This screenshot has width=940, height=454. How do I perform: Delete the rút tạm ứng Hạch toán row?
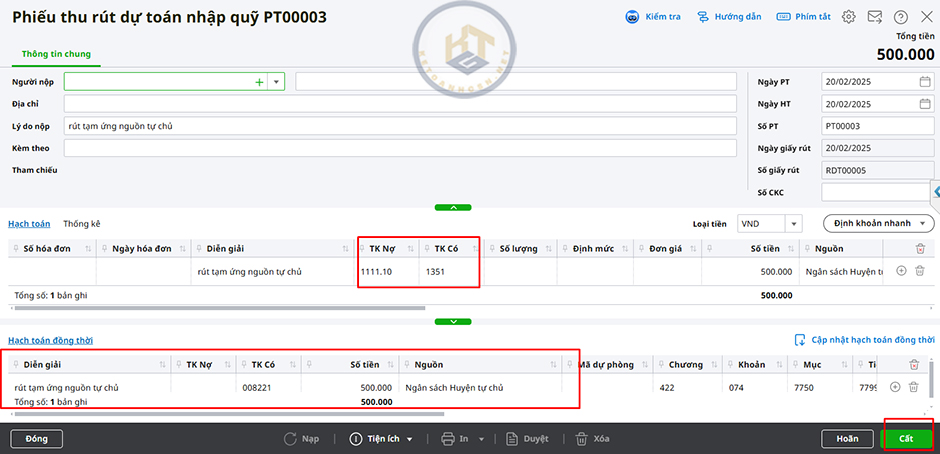click(913, 271)
